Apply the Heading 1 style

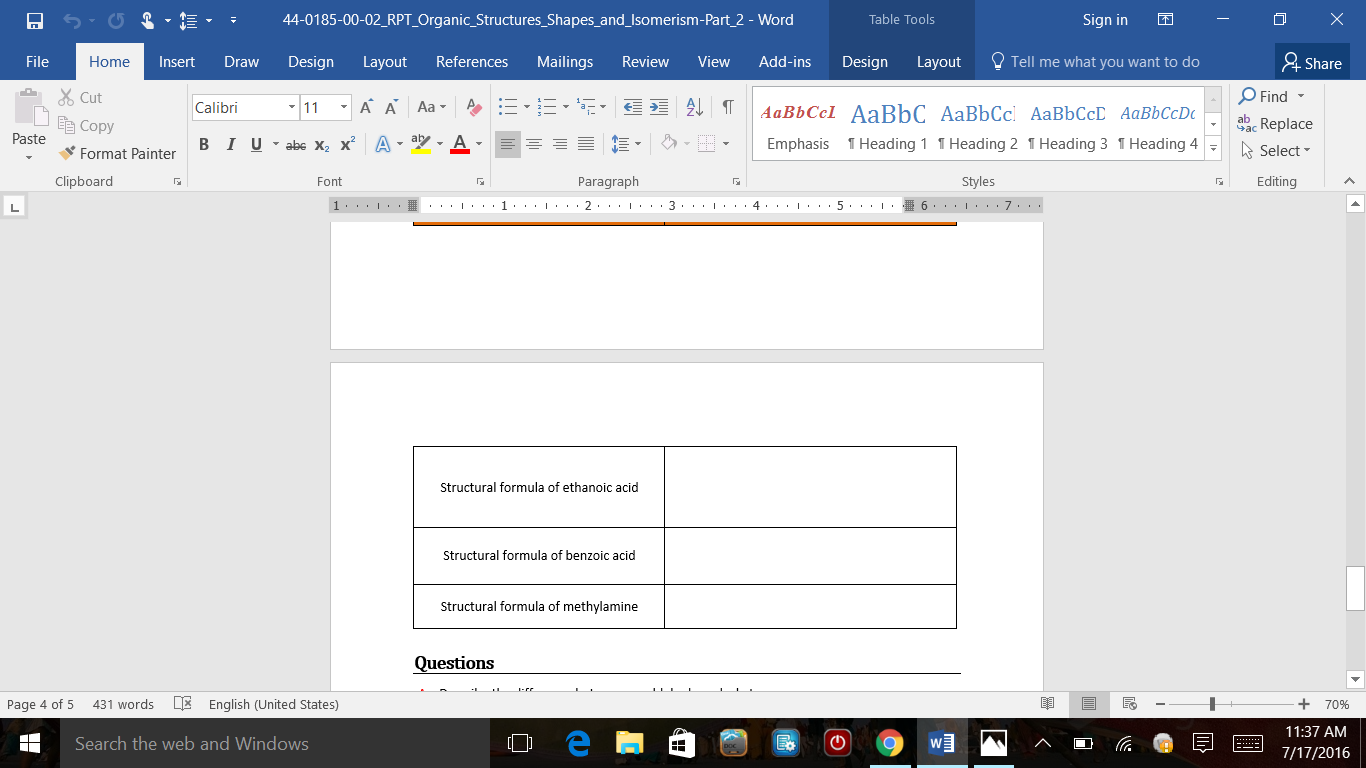pos(888,123)
